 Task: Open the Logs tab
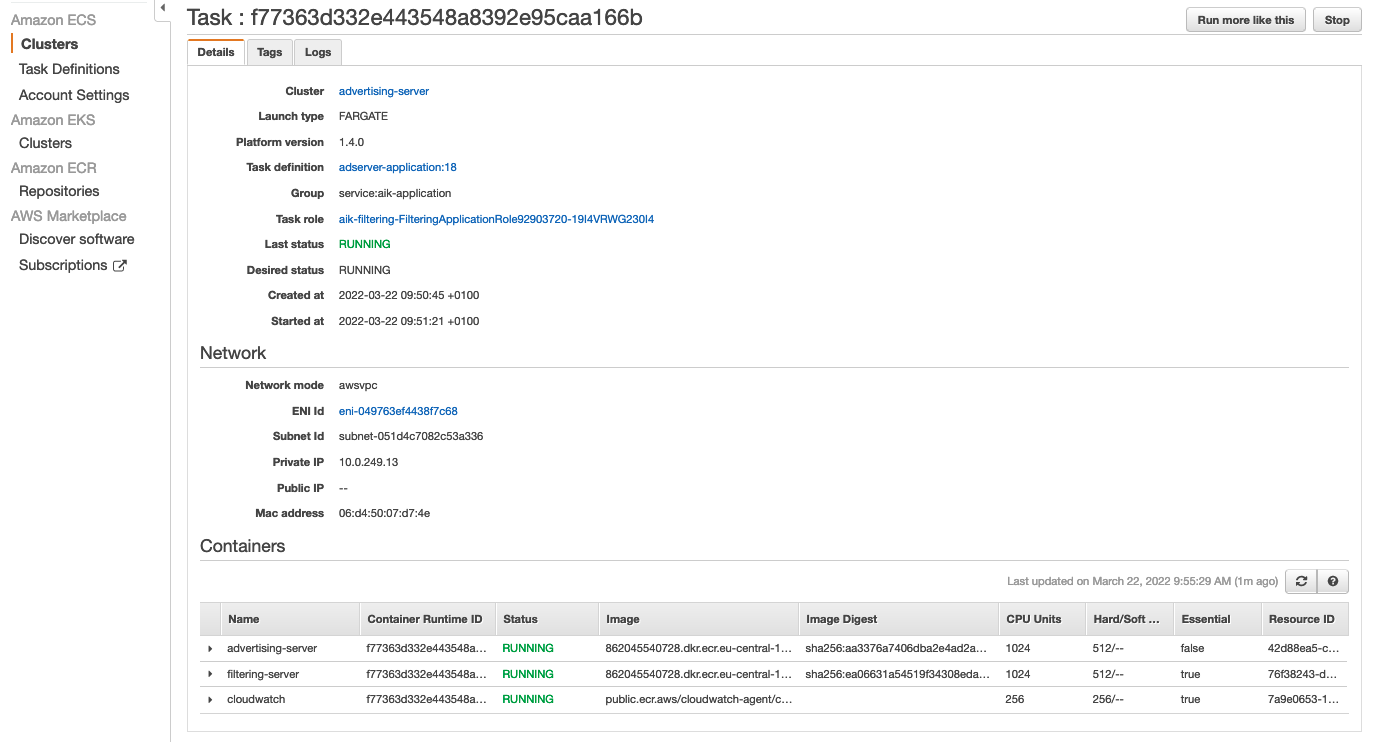pos(318,52)
